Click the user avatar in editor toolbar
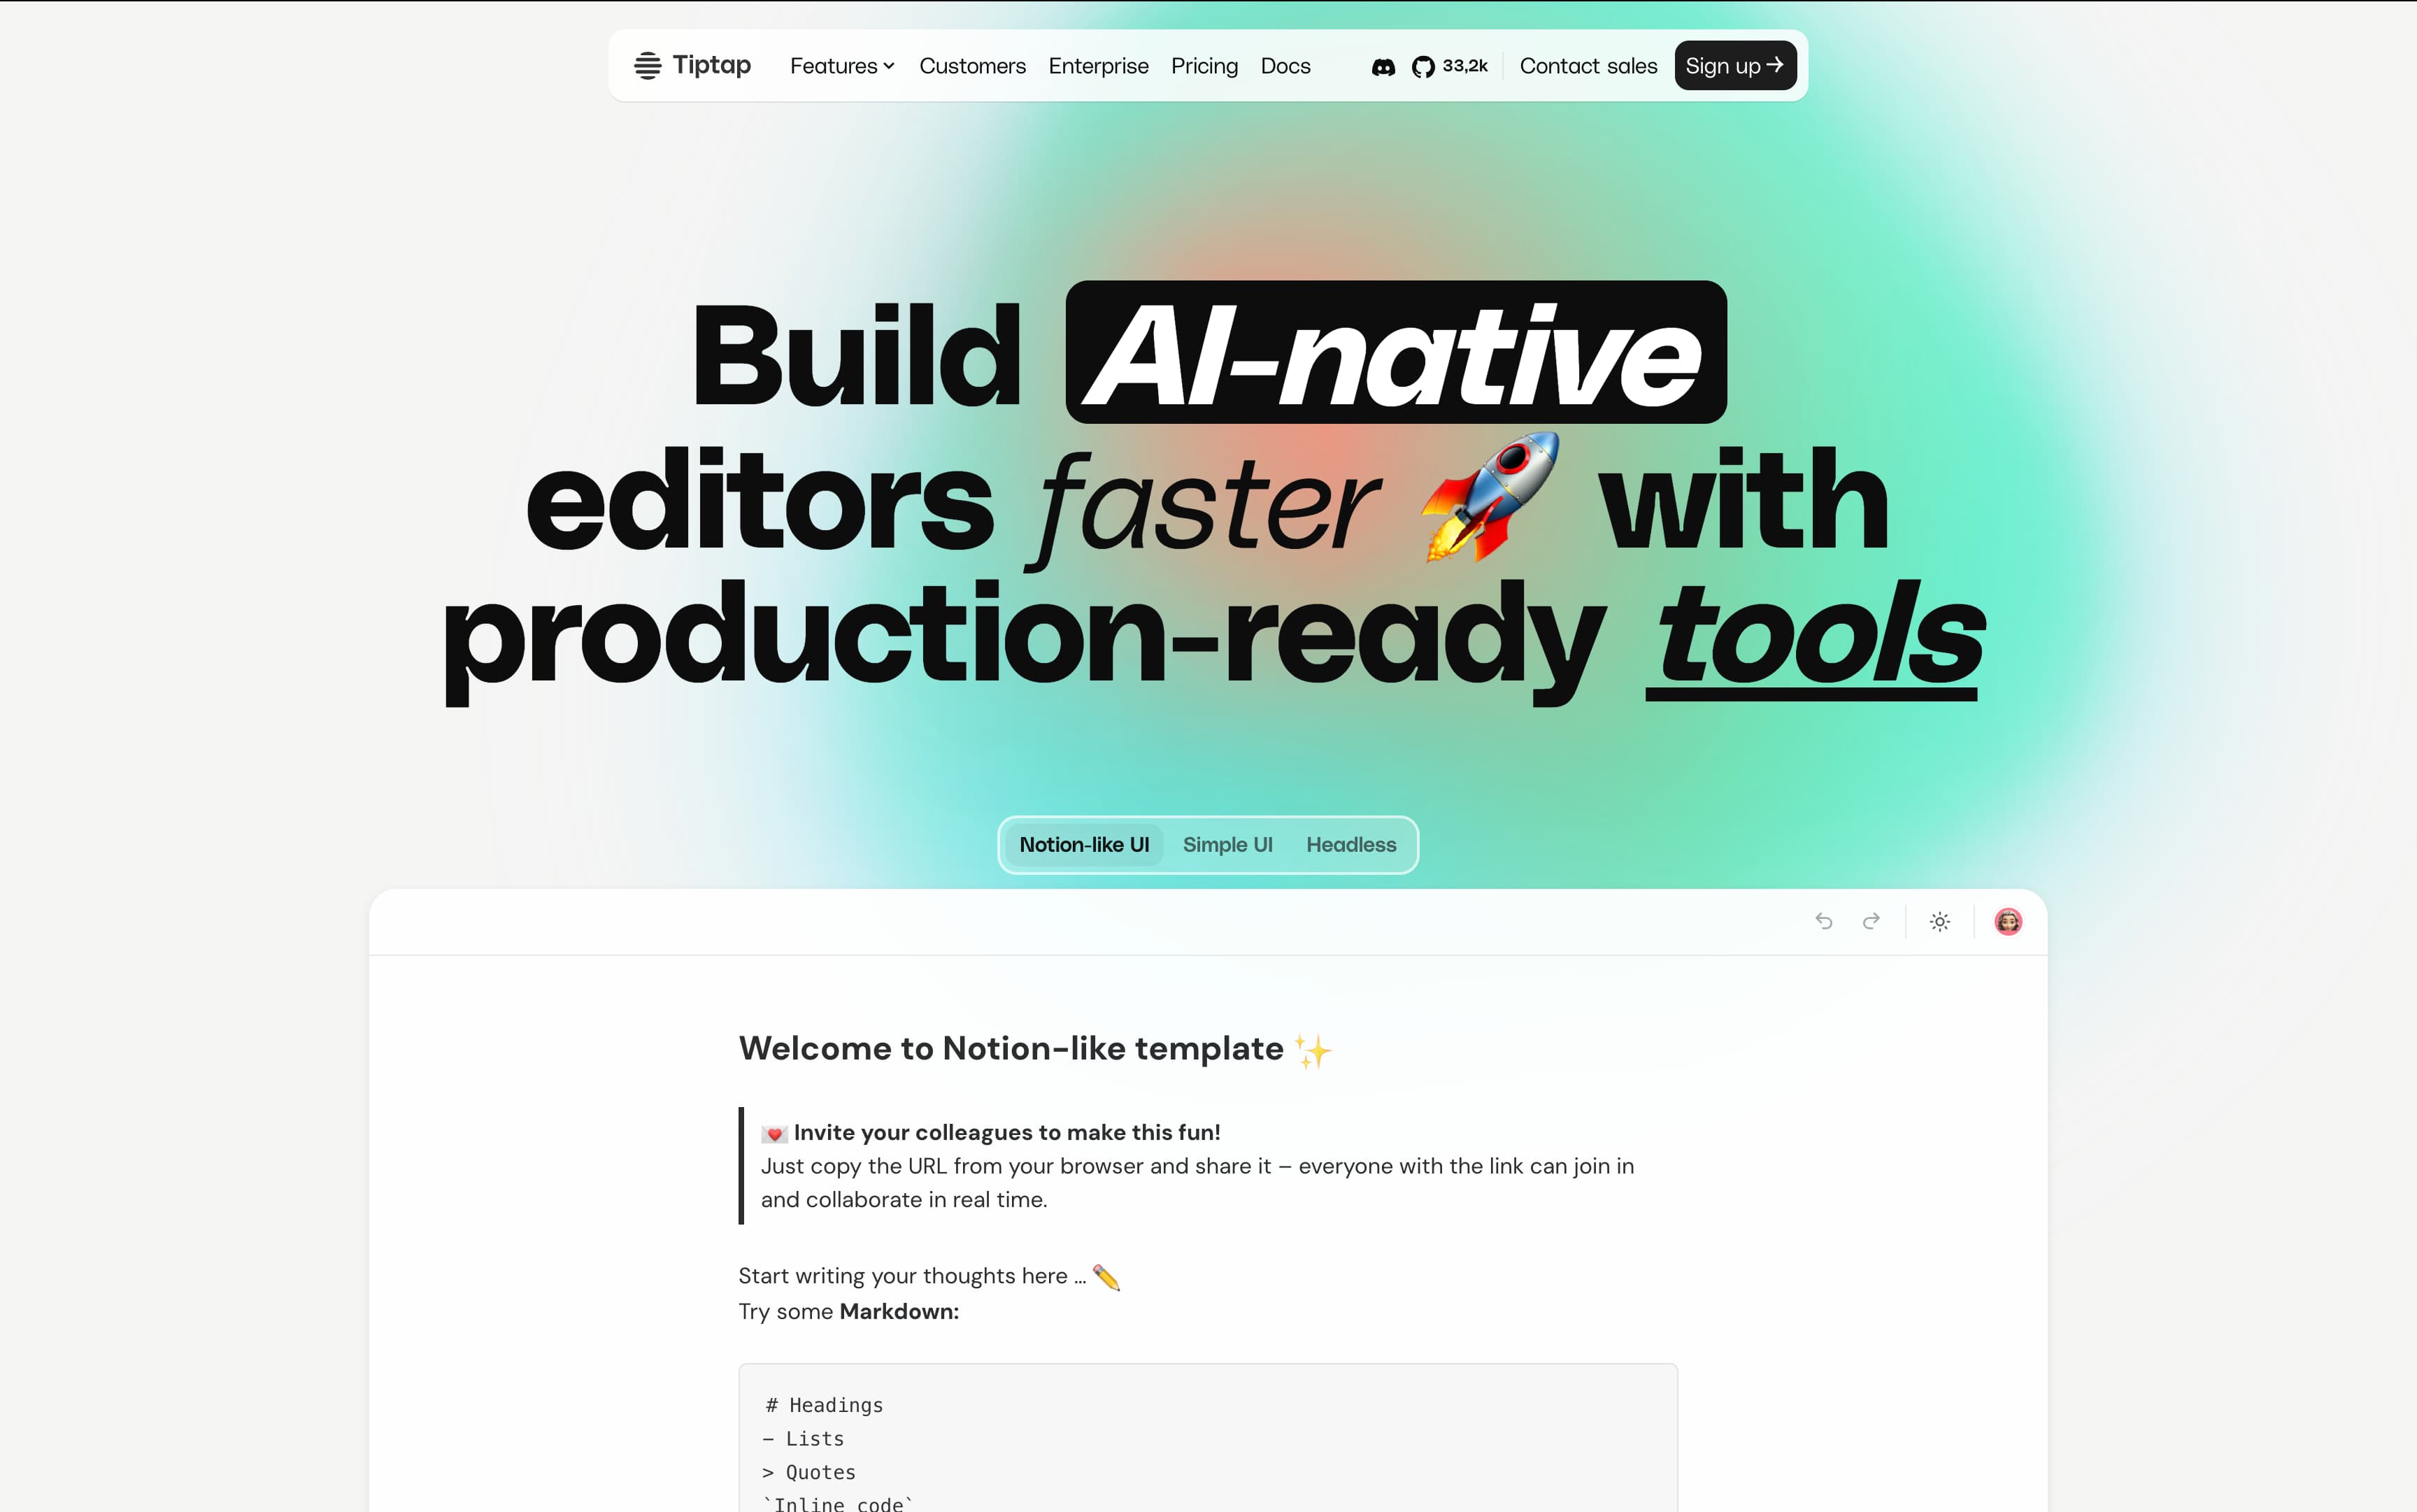Screen dimensions: 2417x1512 click(2008, 921)
